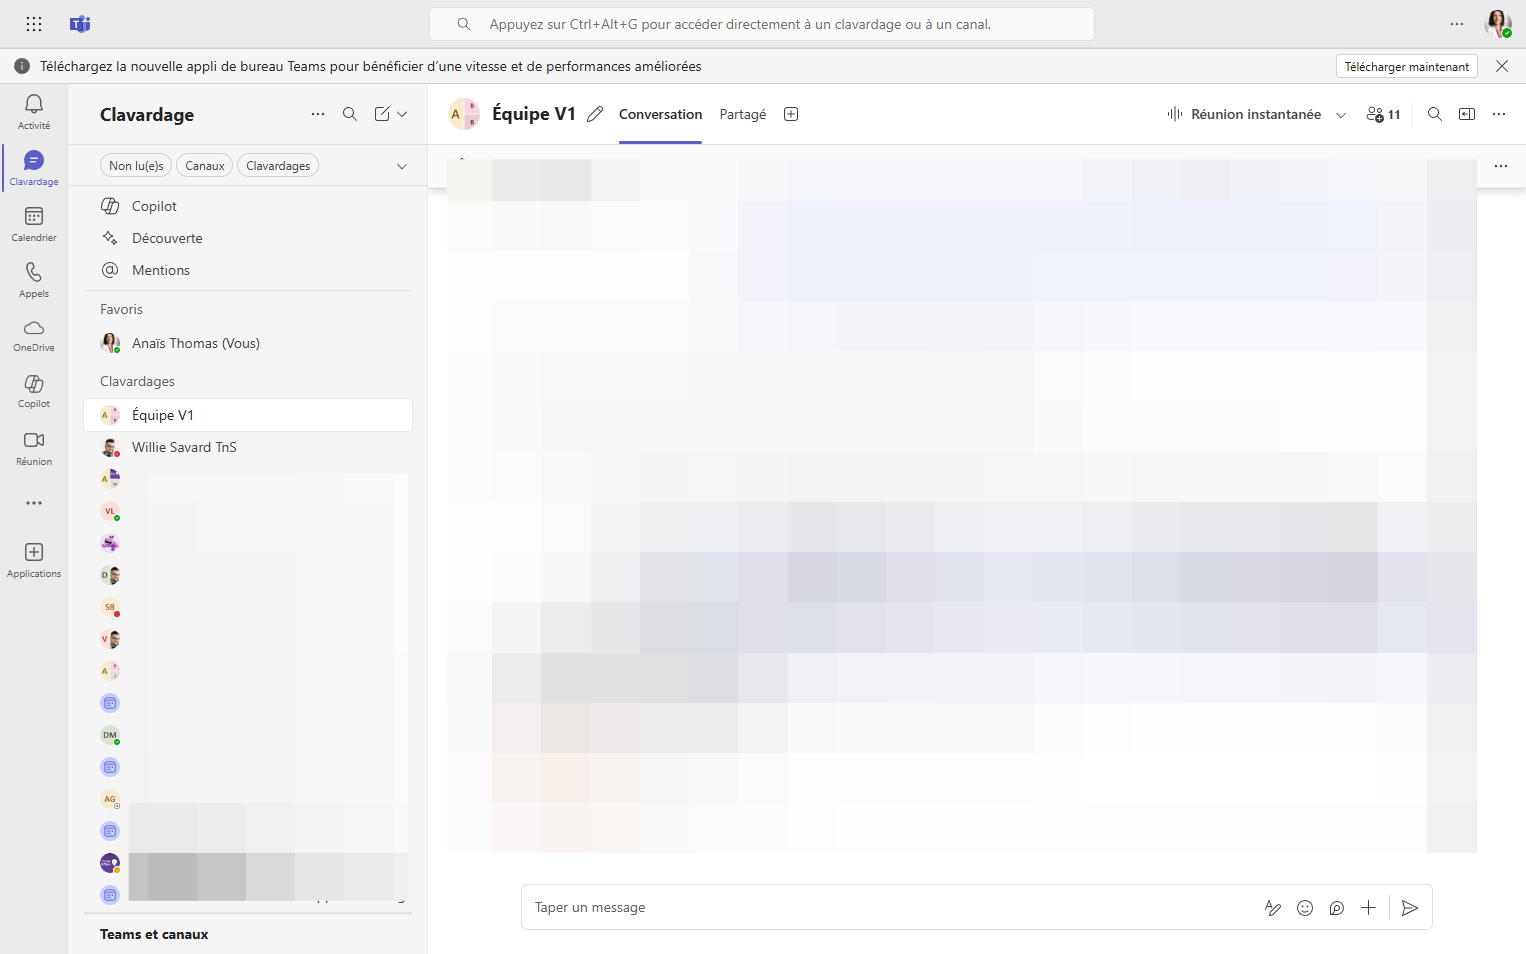Open the Équipe V1 group avatar in the header
1526x954 pixels.
pyautogui.click(x=464, y=114)
